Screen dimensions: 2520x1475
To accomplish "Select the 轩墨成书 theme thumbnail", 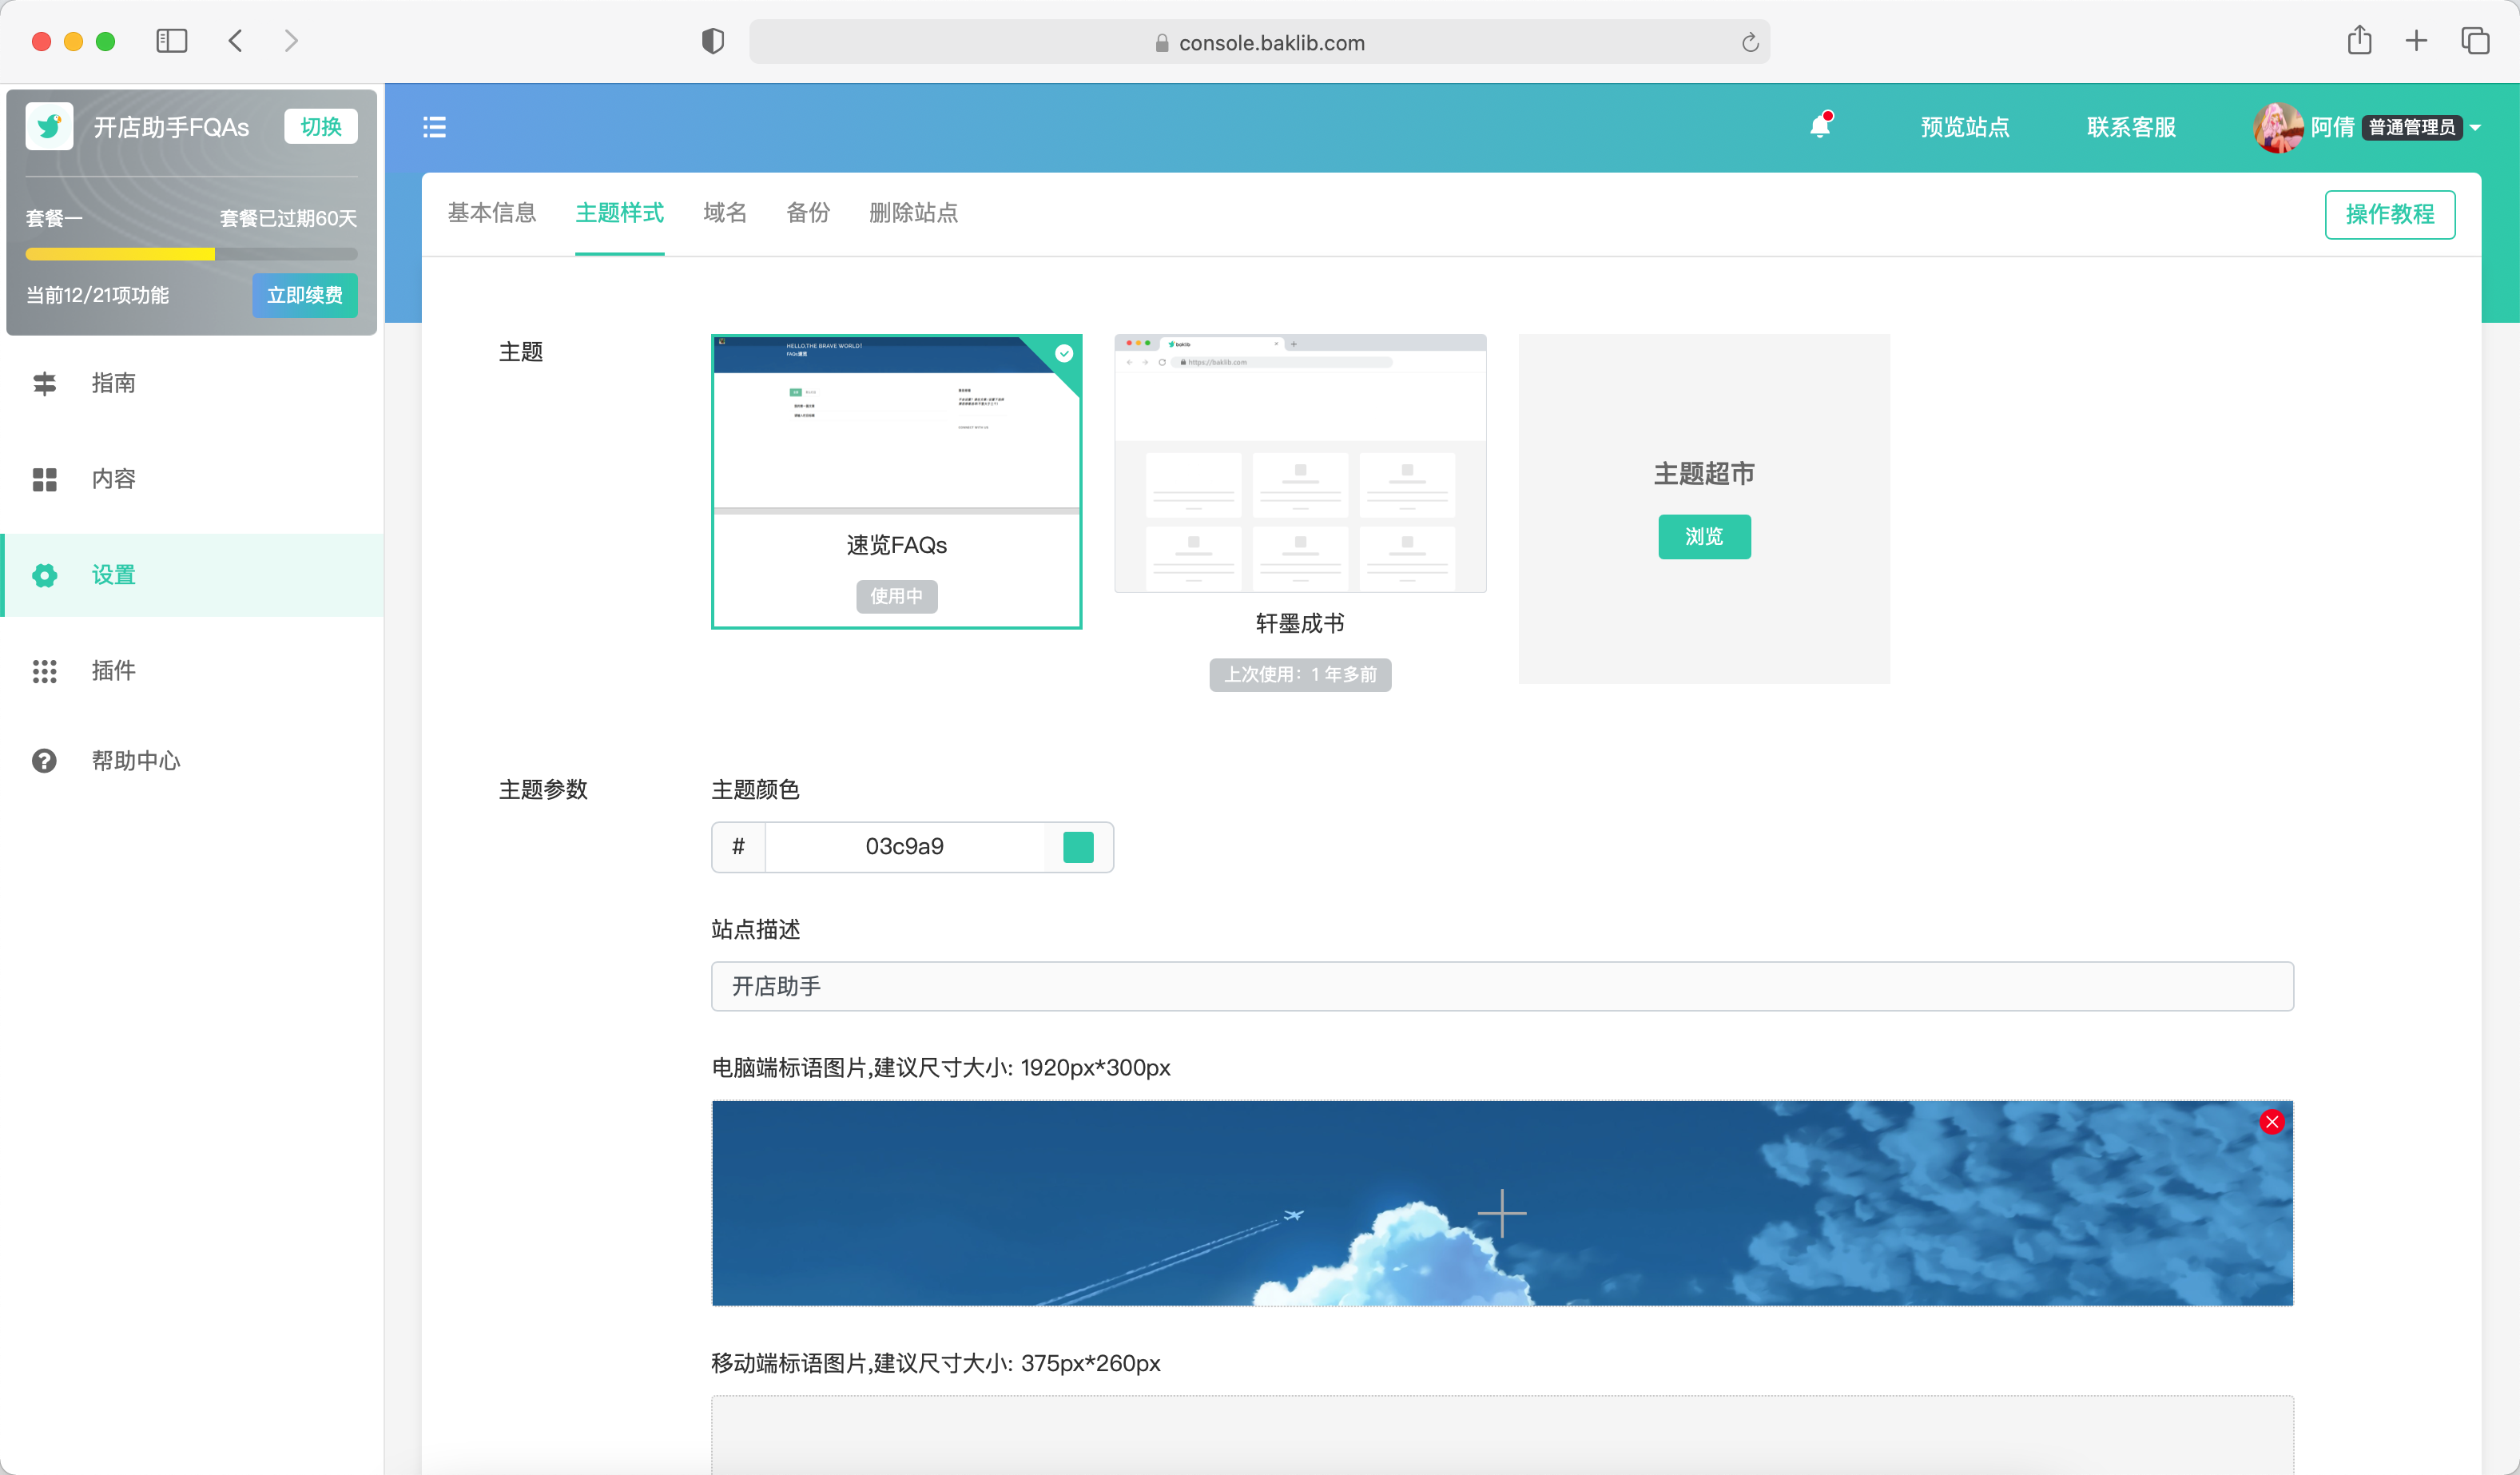I will coord(1300,463).
